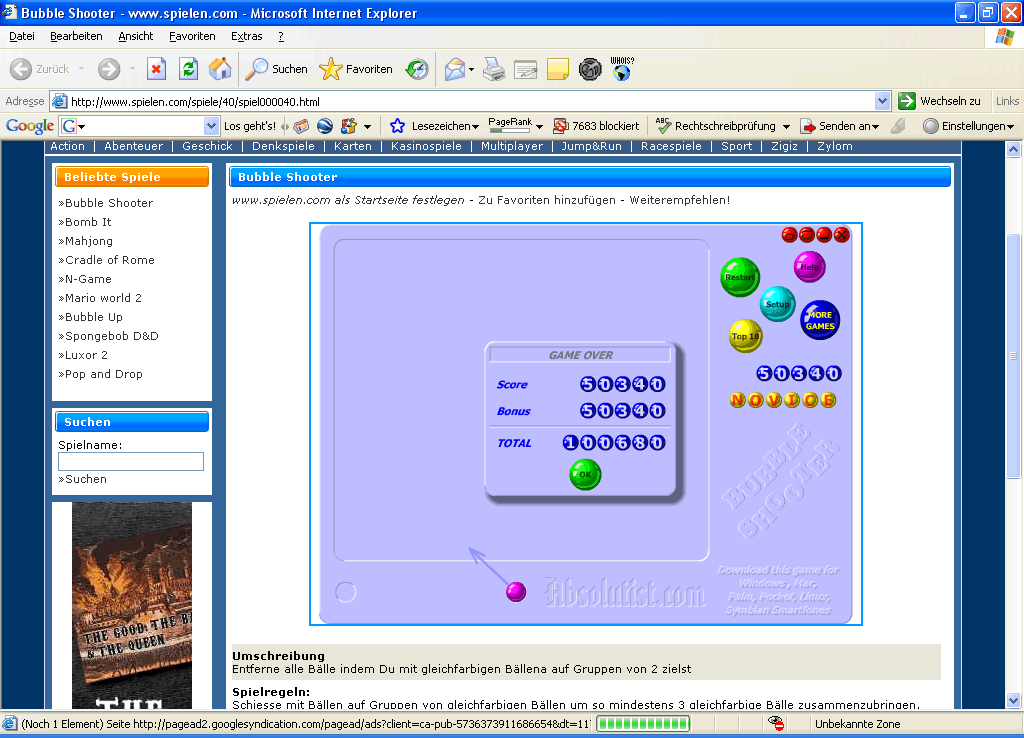Focus the Google toolbar search field
The height and width of the screenshot is (738, 1024).
(139, 126)
